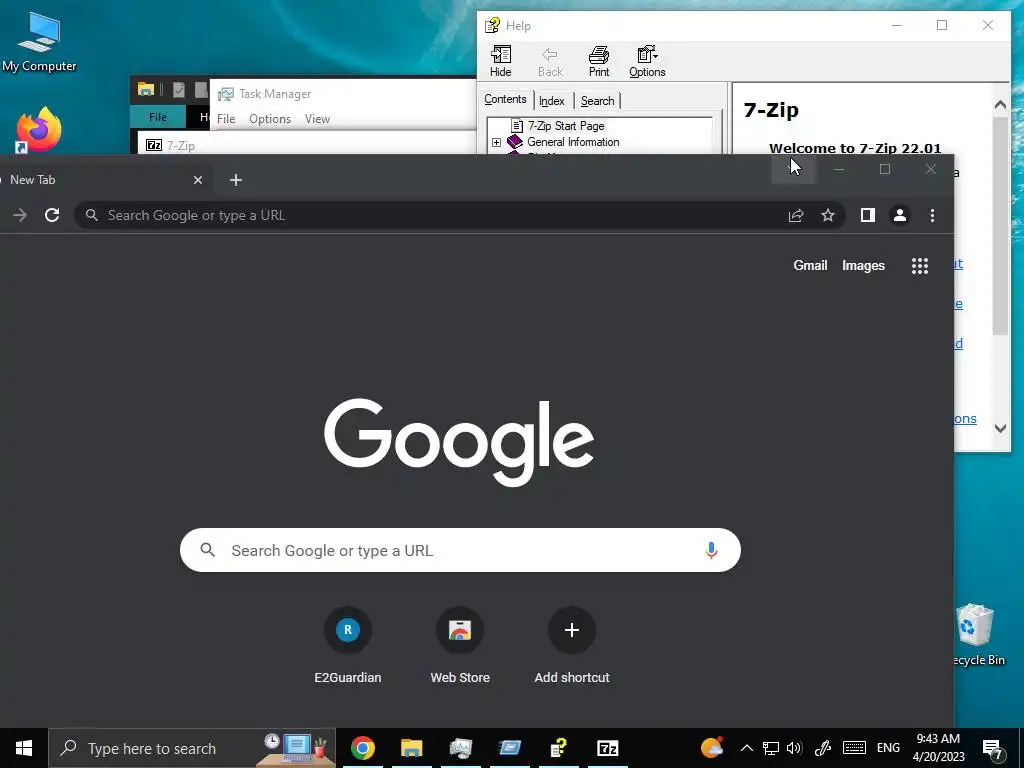
Task: Open the Windows Ink Workspace pen icon
Action: [x=823, y=748]
